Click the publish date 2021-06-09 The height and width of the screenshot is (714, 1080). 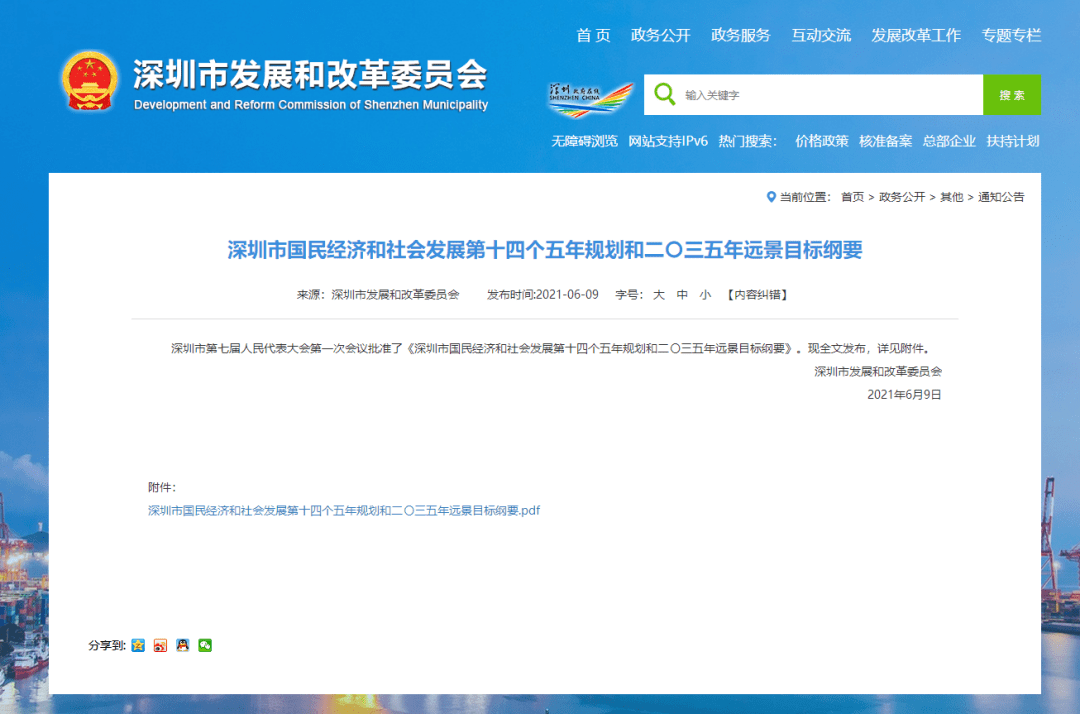[567, 295]
